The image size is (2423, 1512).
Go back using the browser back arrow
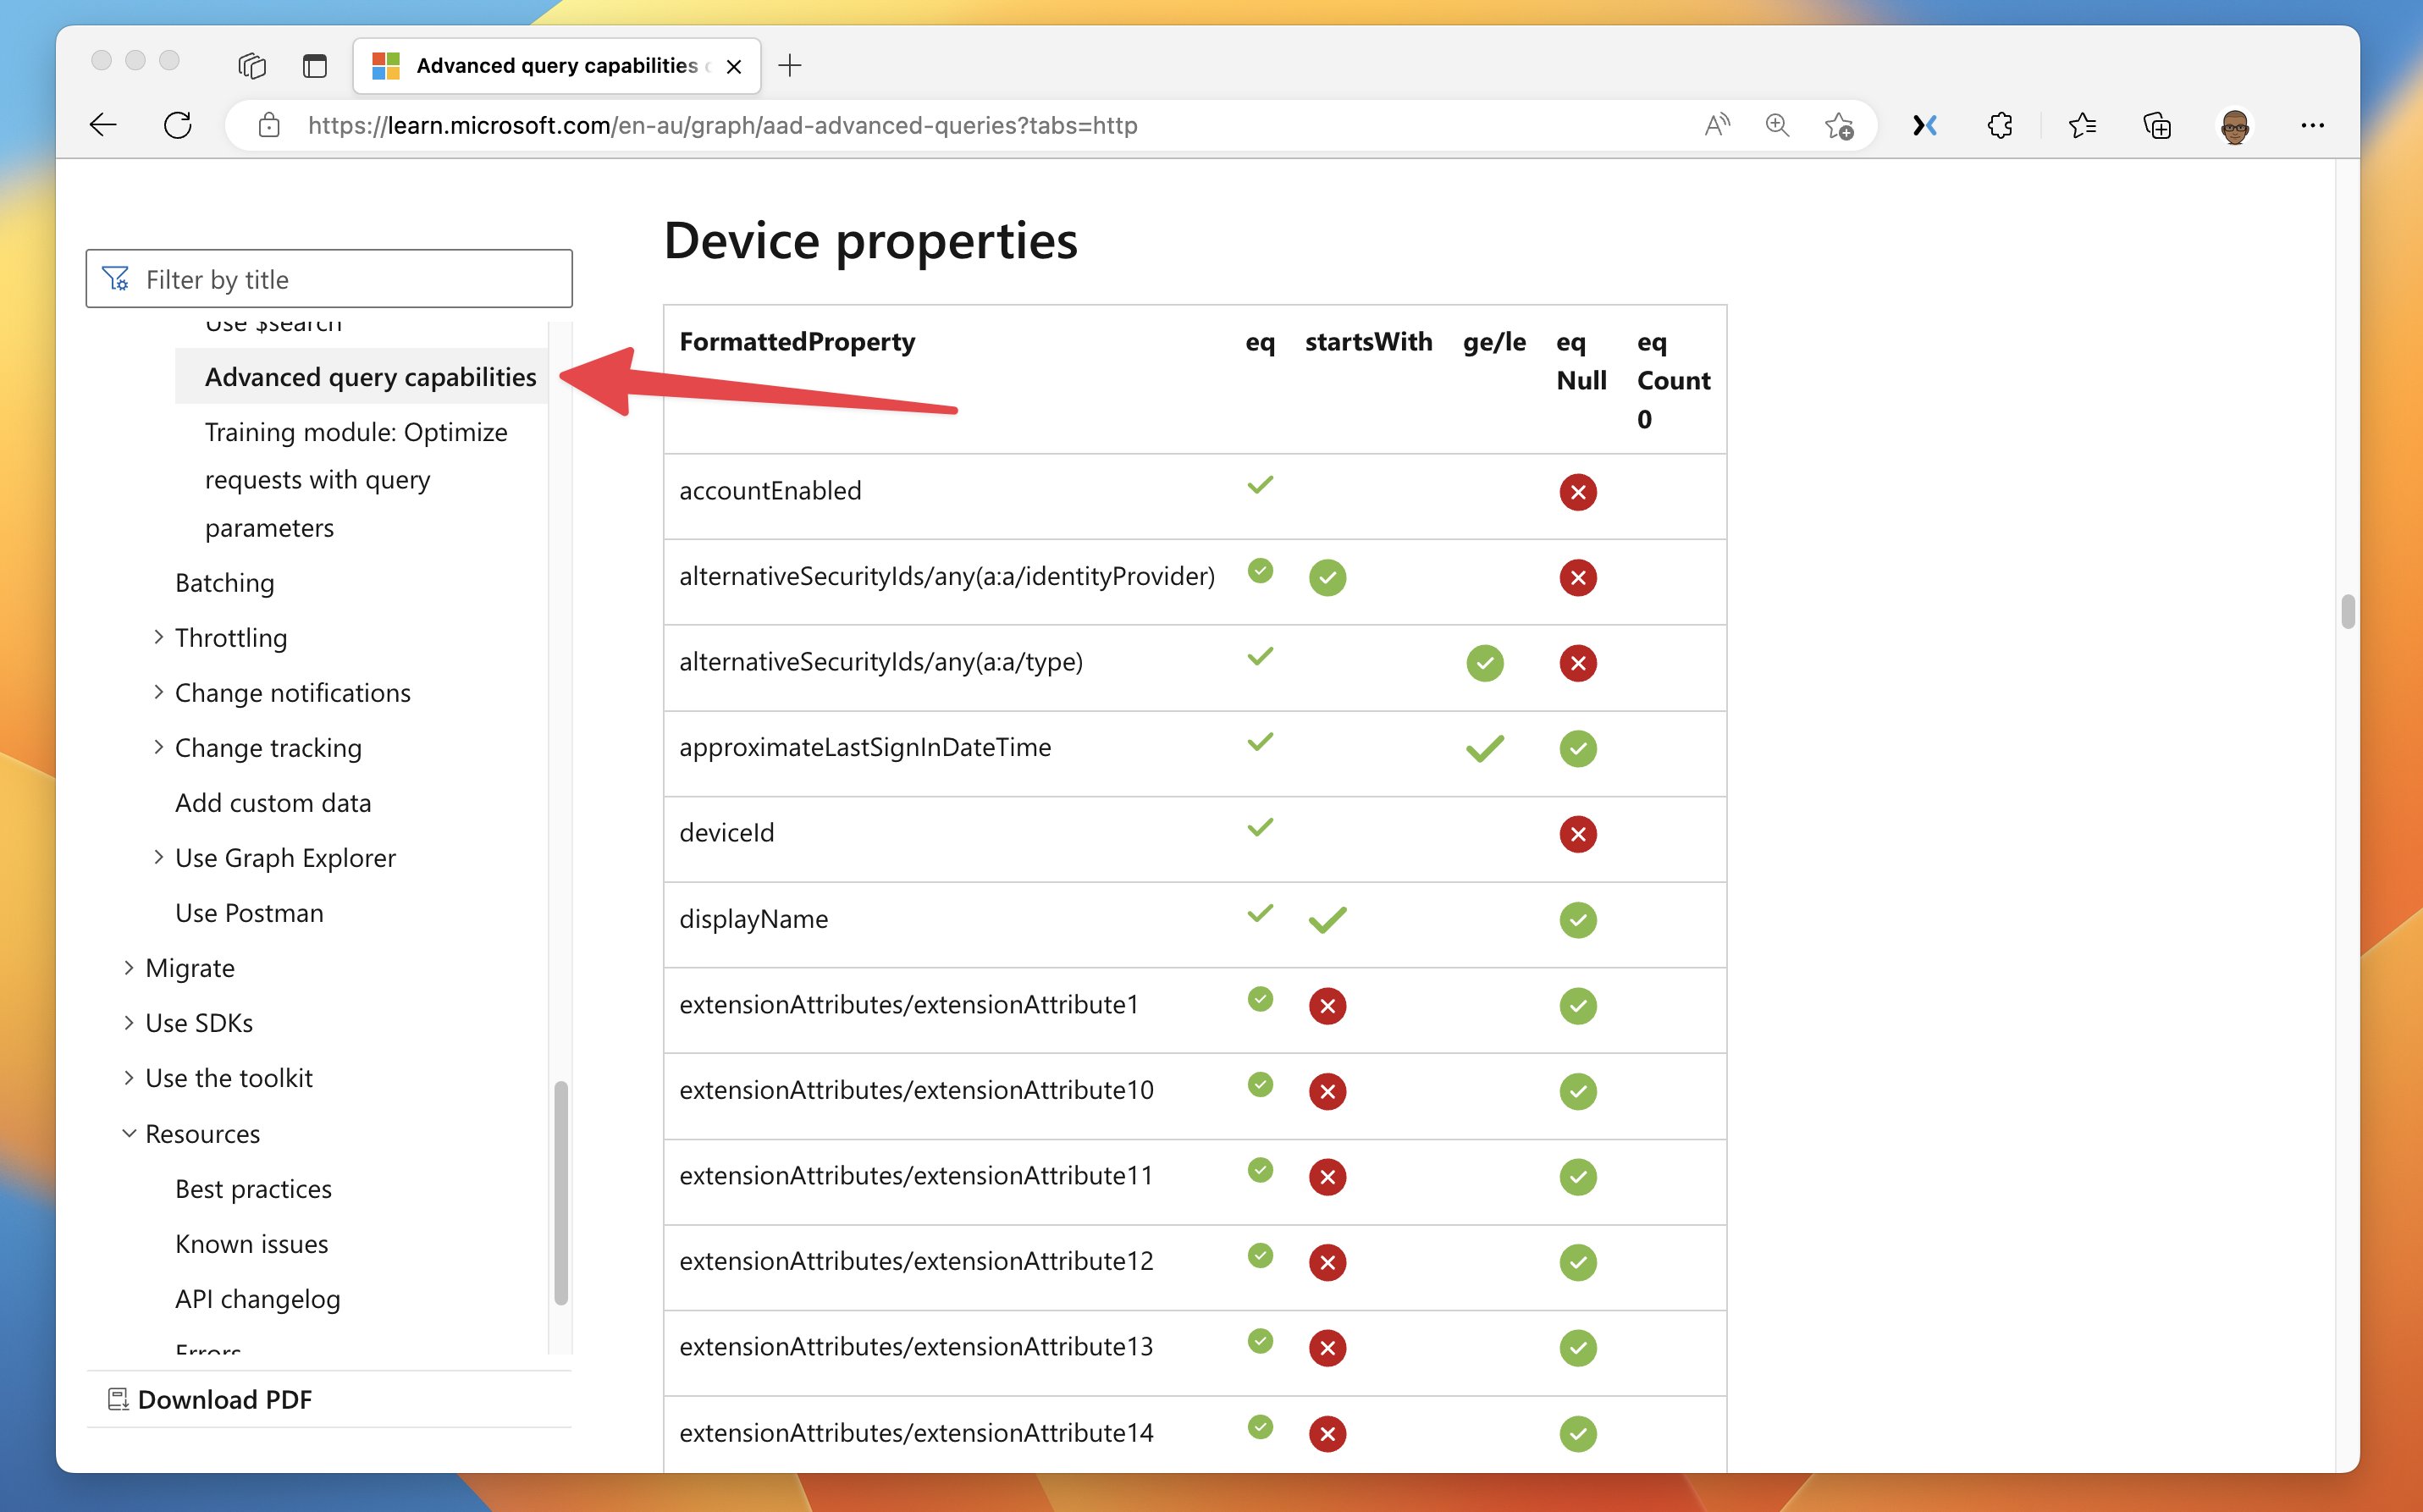tap(103, 125)
